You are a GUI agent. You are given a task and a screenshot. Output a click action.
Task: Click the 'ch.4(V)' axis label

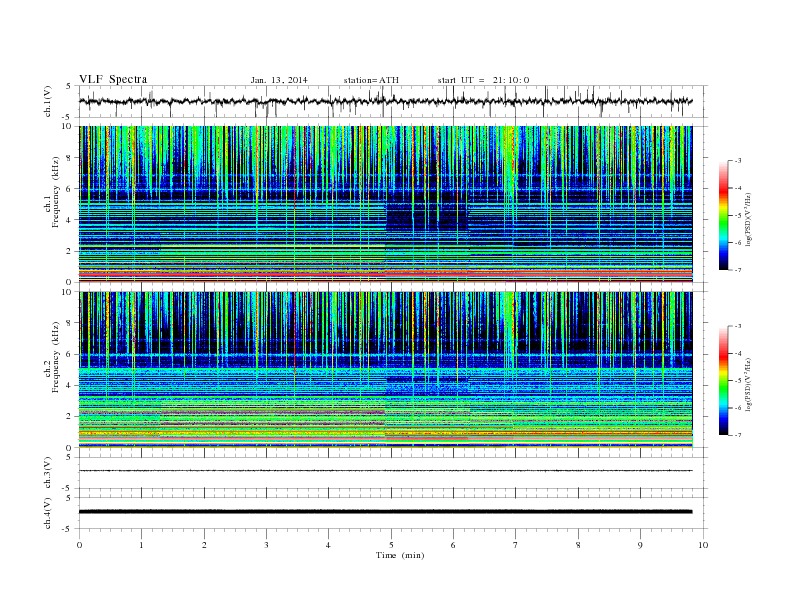(48, 513)
